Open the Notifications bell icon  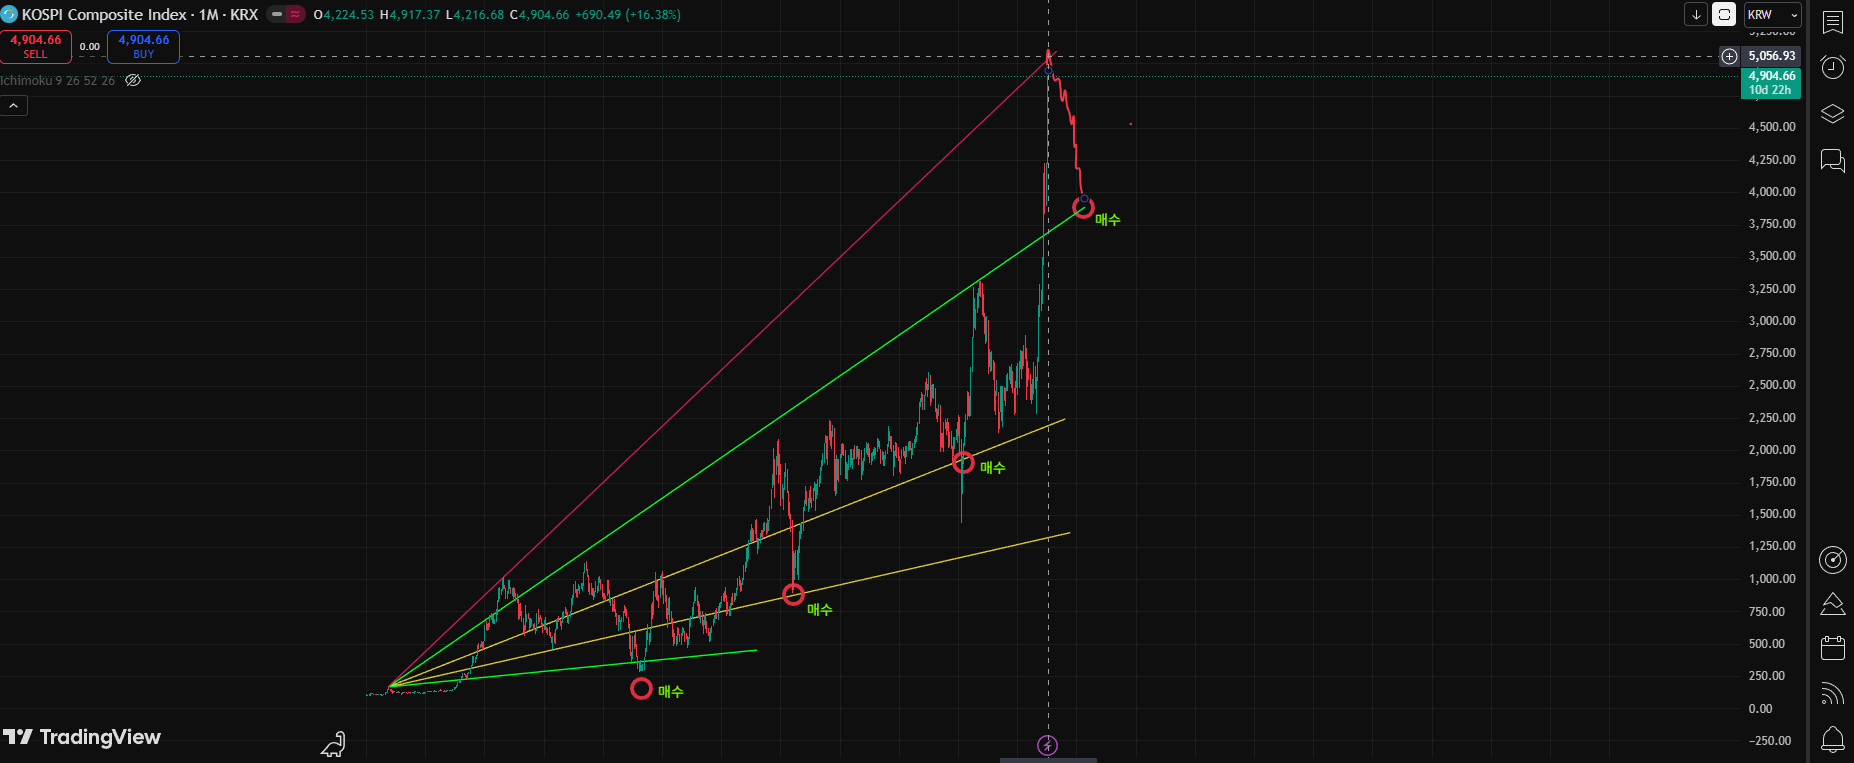point(1832,739)
